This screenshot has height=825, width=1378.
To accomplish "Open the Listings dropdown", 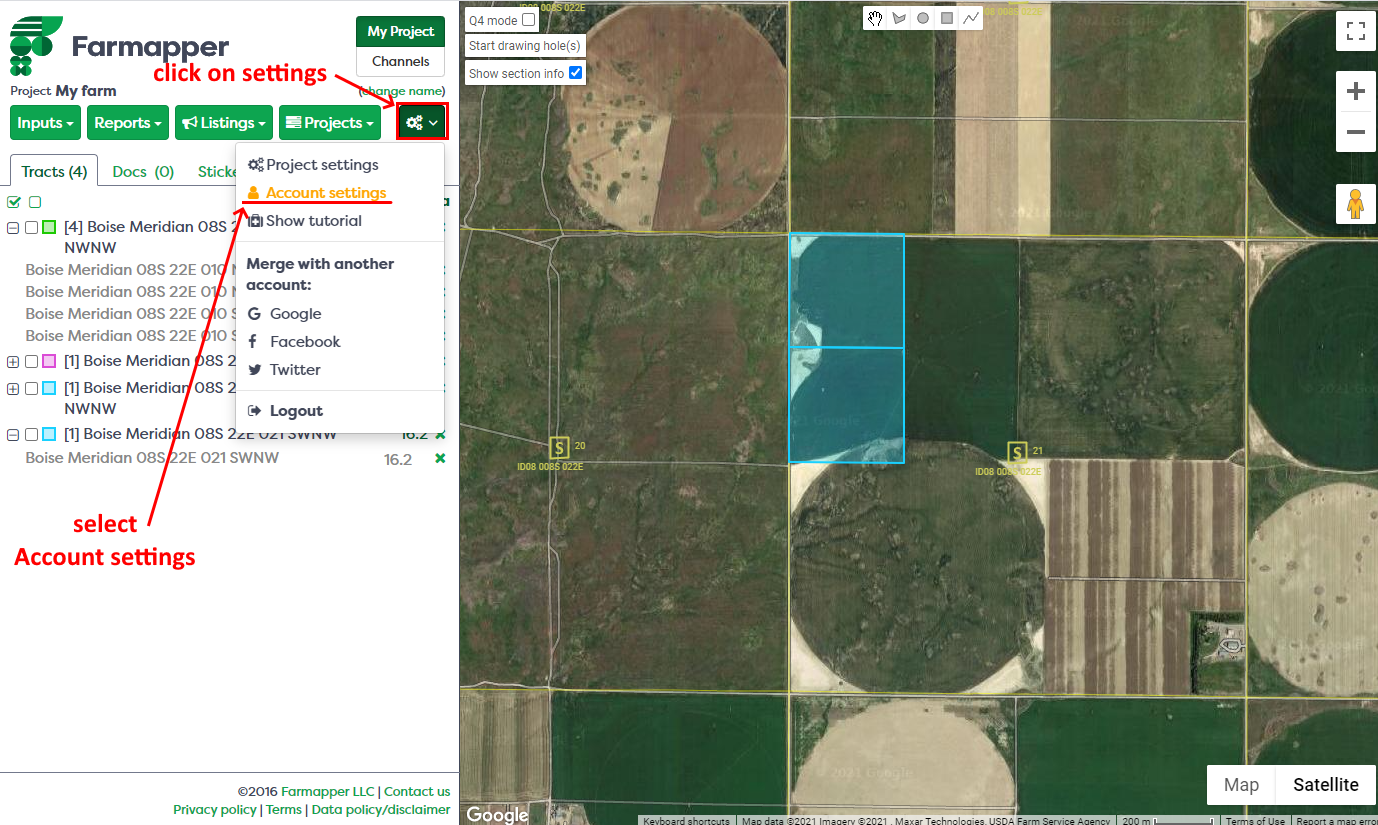I will [x=224, y=123].
